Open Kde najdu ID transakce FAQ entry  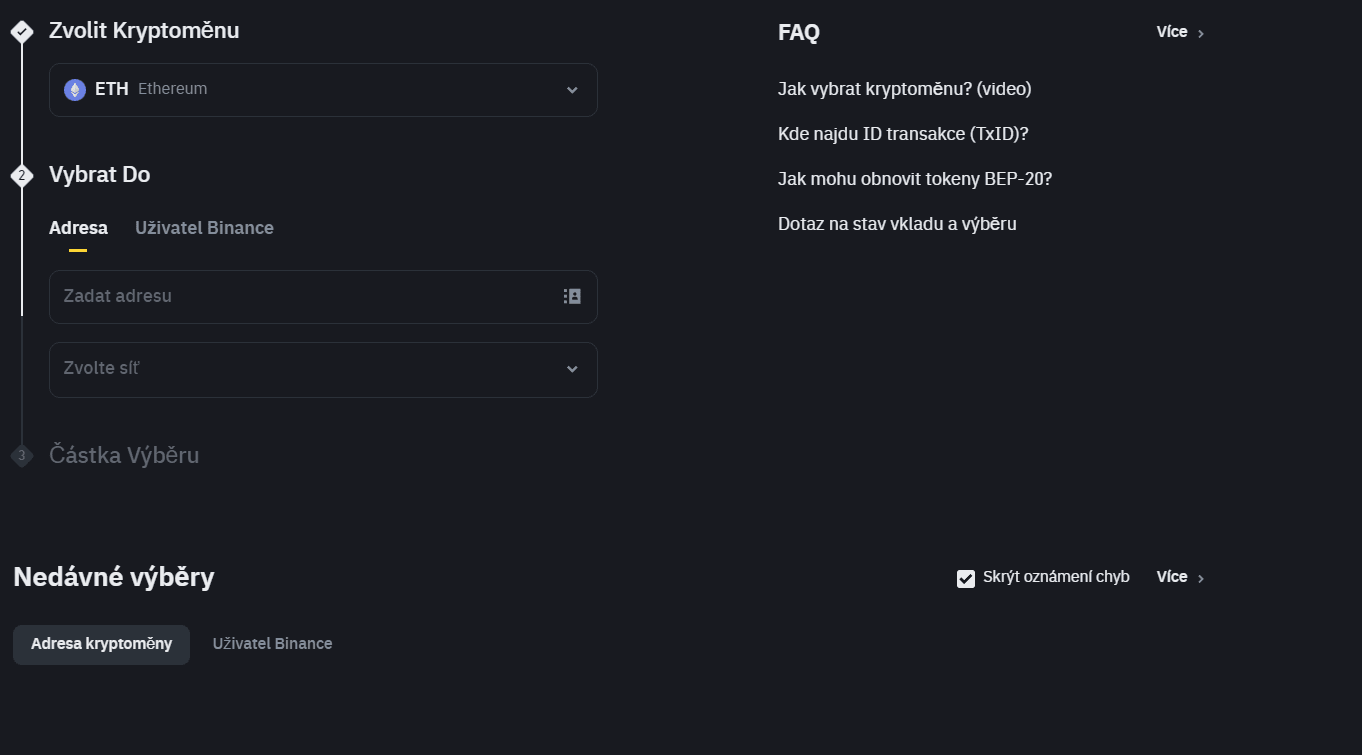click(902, 133)
